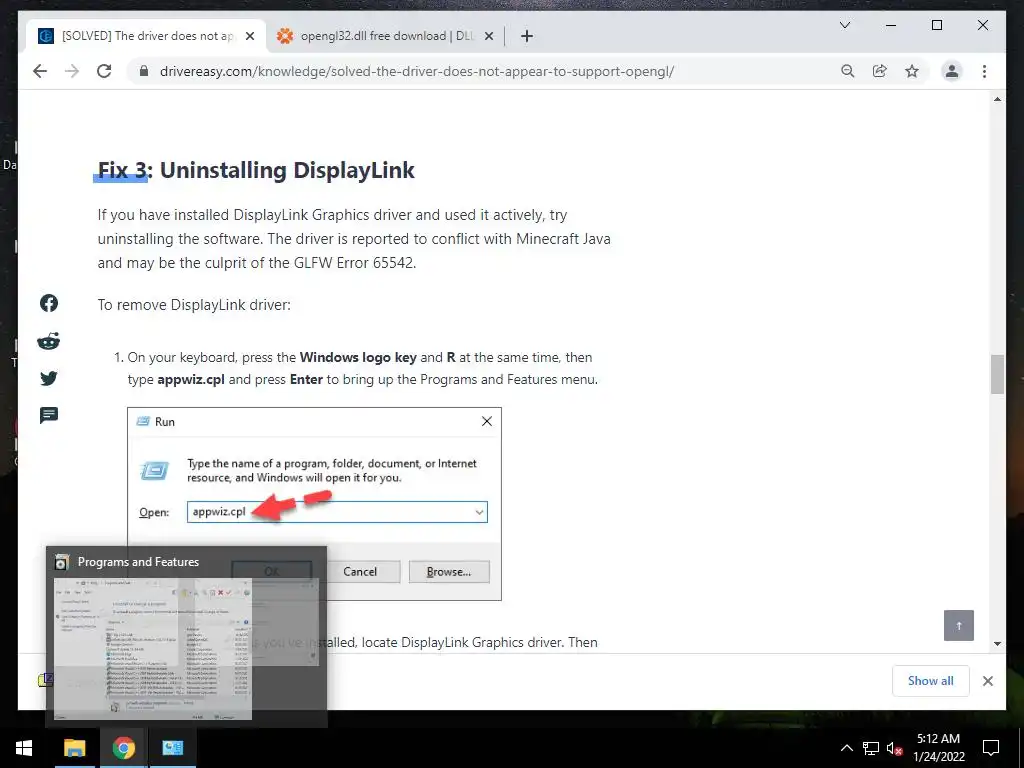1024x768 pixels.
Task: Share the article on Twitter
Action: click(x=49, y=378)
